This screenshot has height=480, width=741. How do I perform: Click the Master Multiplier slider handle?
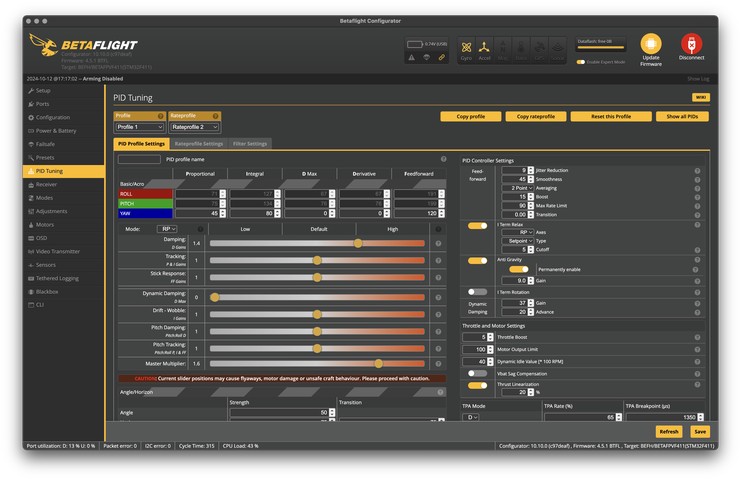pos(378,363)
